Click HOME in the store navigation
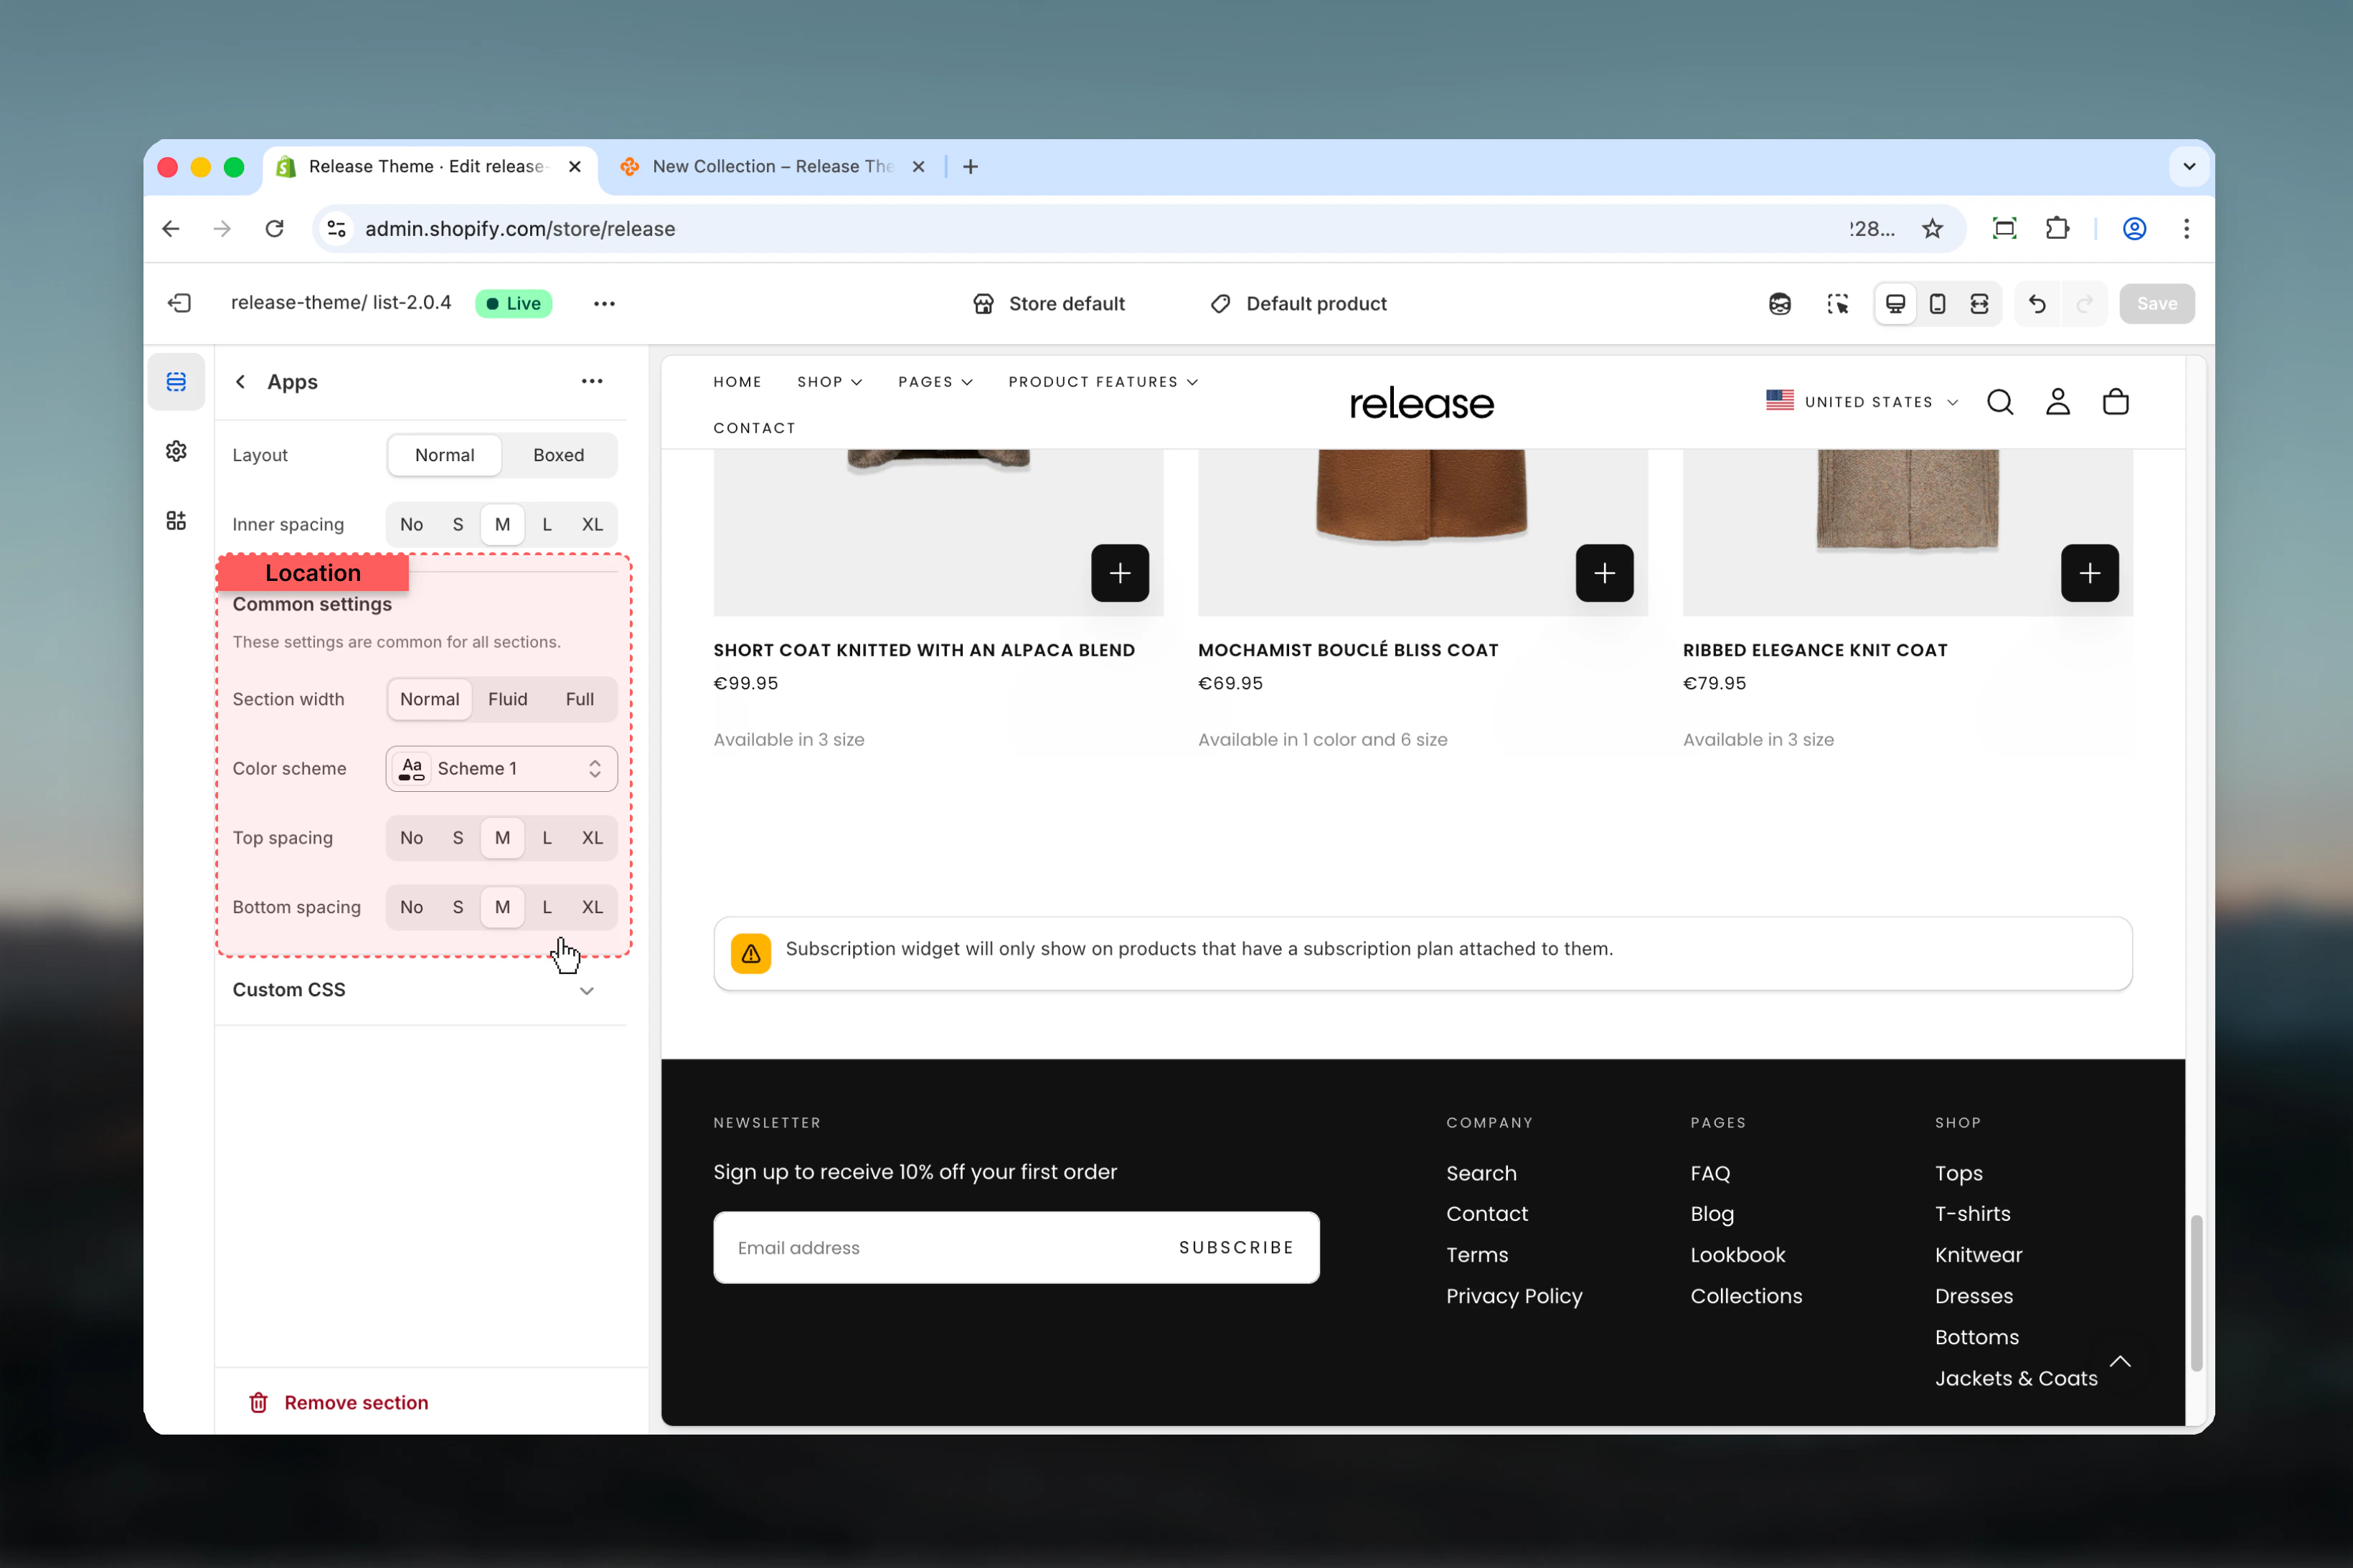This screenshot has height=1568, width=2353. coord(737,382)
